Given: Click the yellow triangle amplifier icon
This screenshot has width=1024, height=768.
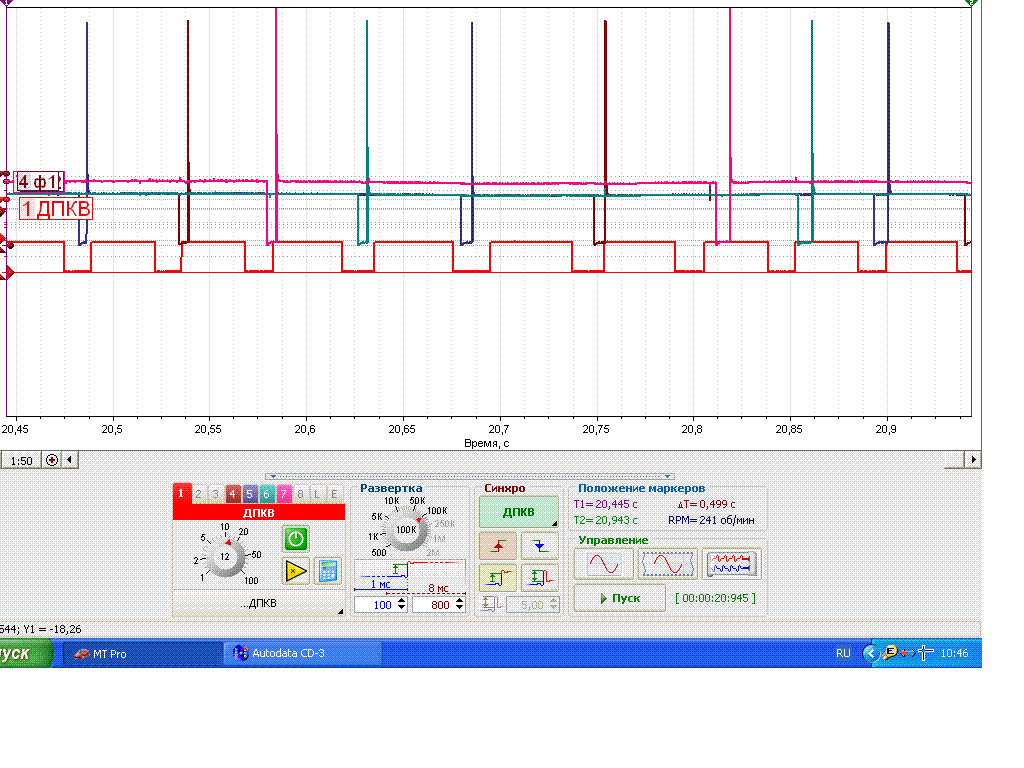Looking at the screenshot, I should (x=296, y=571).
